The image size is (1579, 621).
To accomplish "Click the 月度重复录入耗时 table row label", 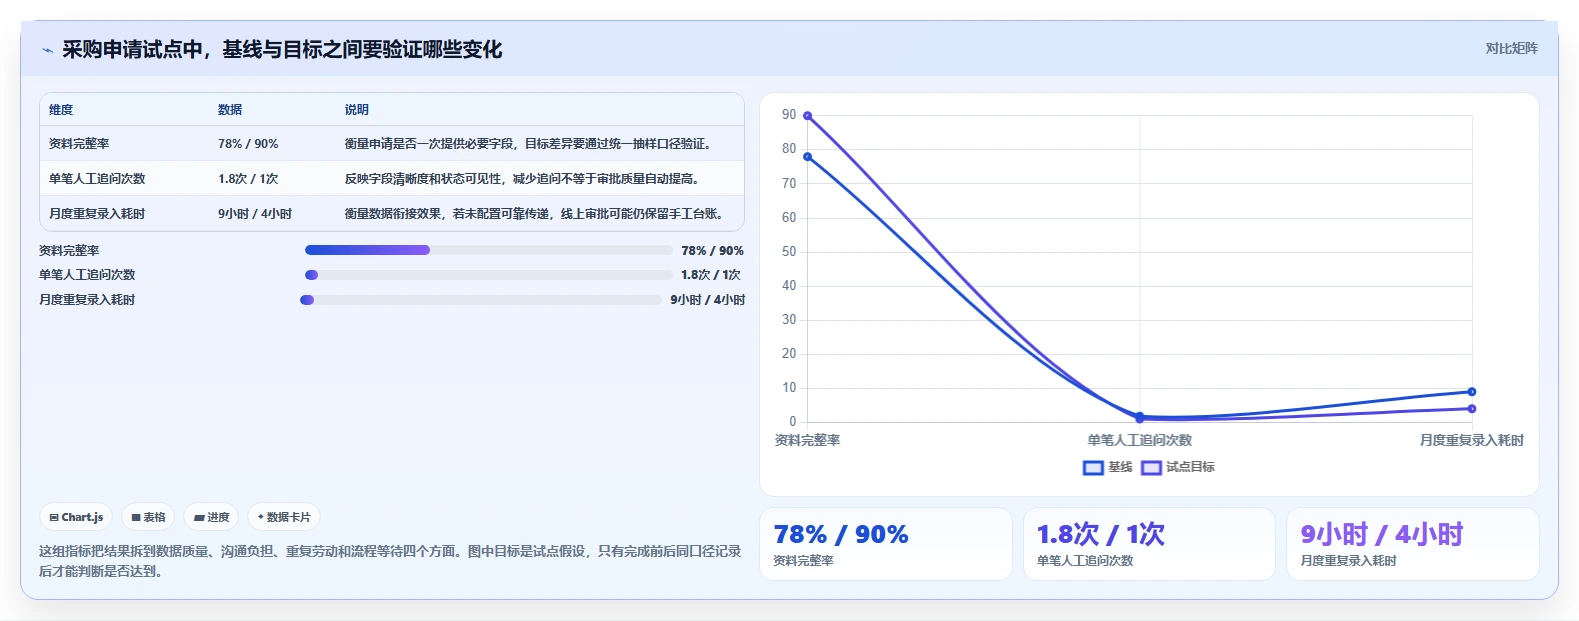I will (x=97, y=214).
